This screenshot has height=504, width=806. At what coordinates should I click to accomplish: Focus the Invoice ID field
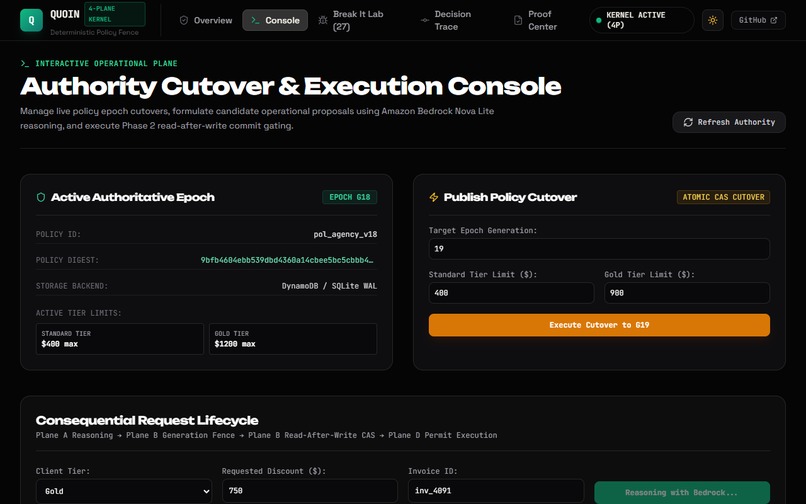(496, 491)
